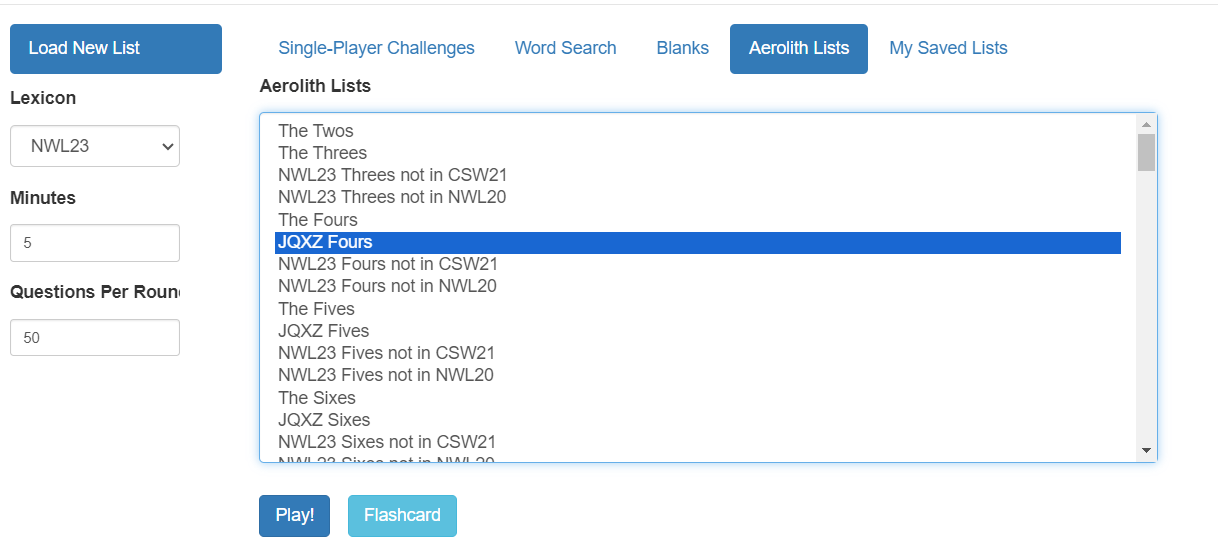Choose 'JQXZ Fives' in the list

click(x=323, y=331)
